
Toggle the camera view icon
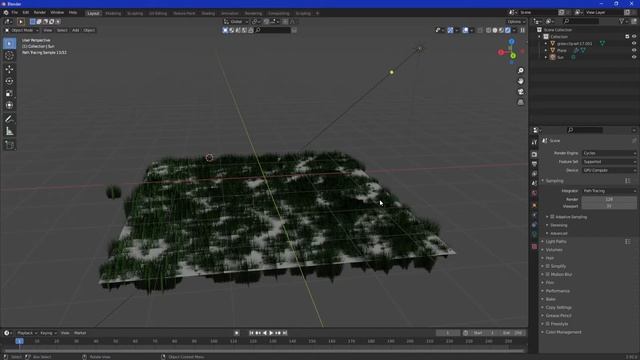521,92
